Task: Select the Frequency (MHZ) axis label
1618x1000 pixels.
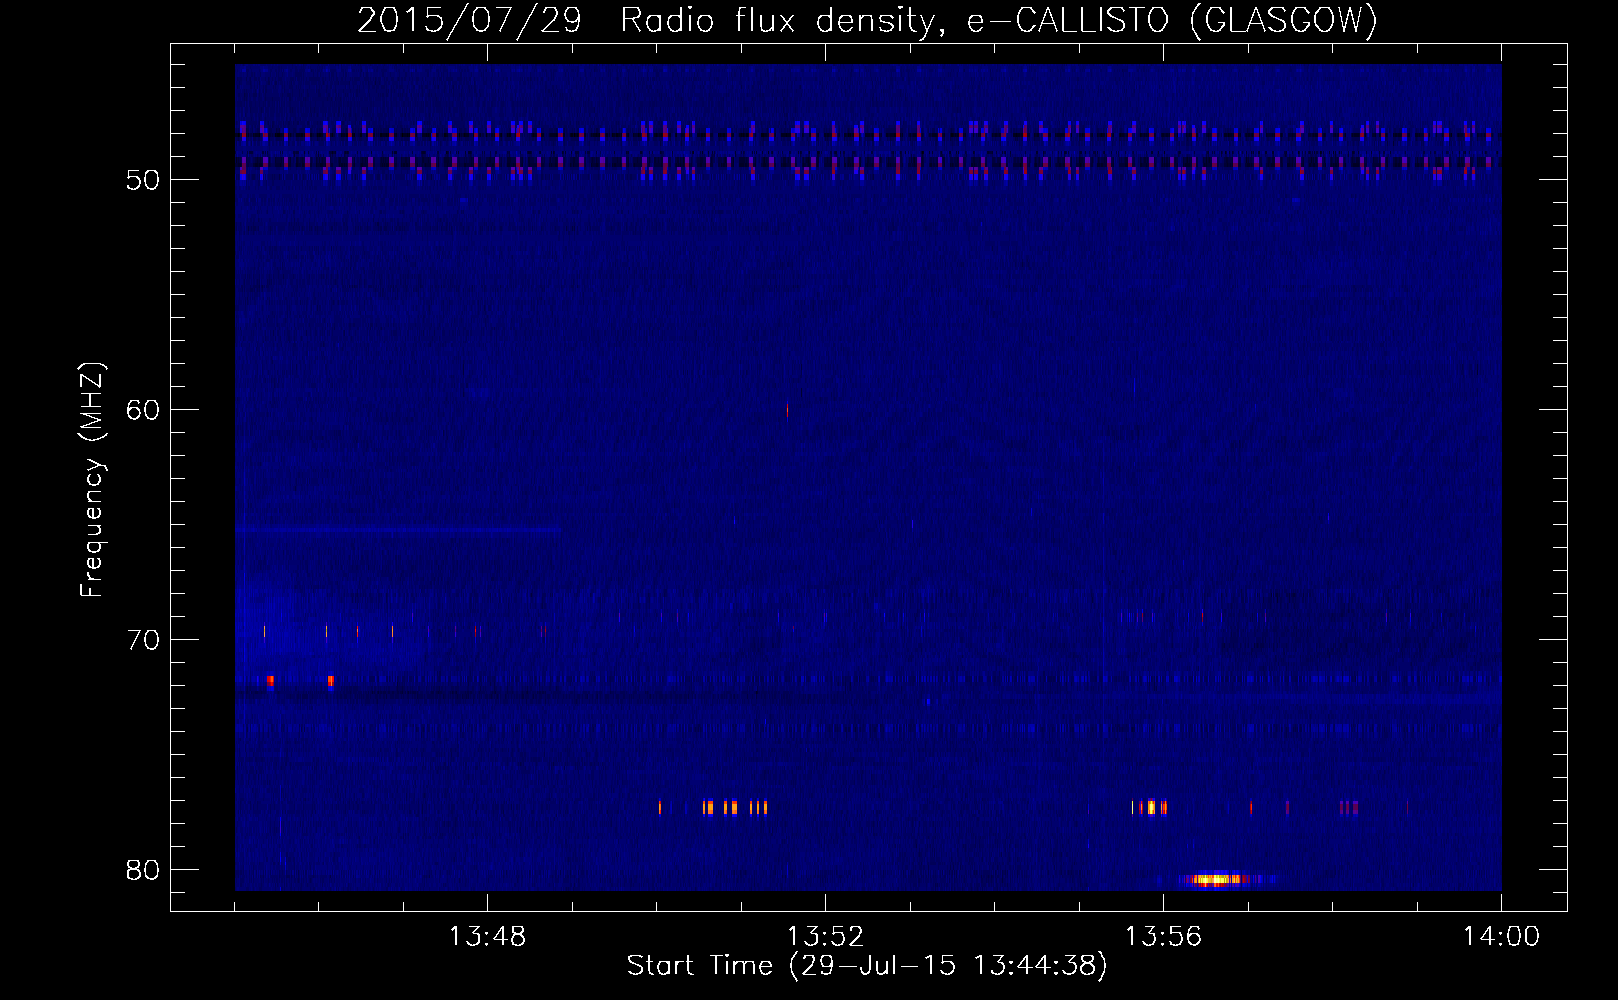Action: [x=92, y=479]
